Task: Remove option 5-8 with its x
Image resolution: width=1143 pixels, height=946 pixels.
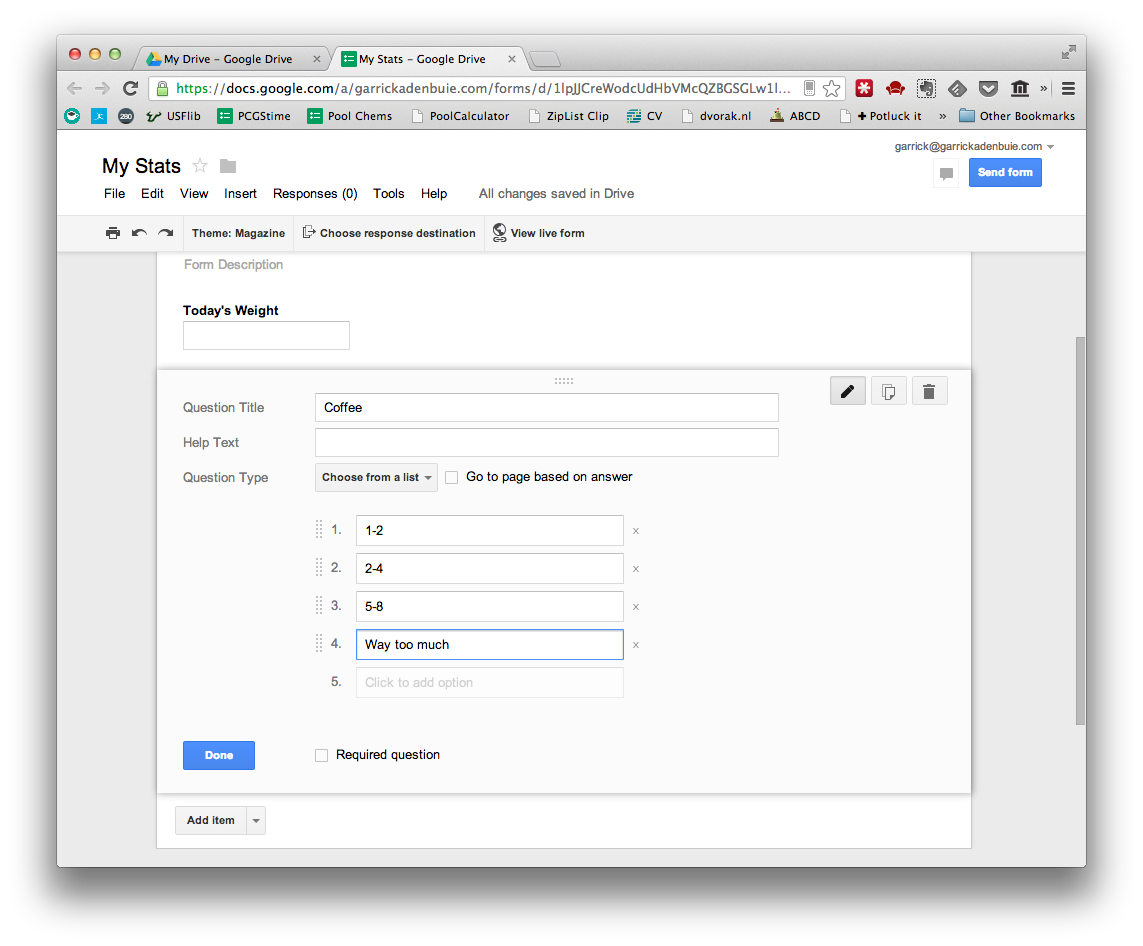Action: 636,607
